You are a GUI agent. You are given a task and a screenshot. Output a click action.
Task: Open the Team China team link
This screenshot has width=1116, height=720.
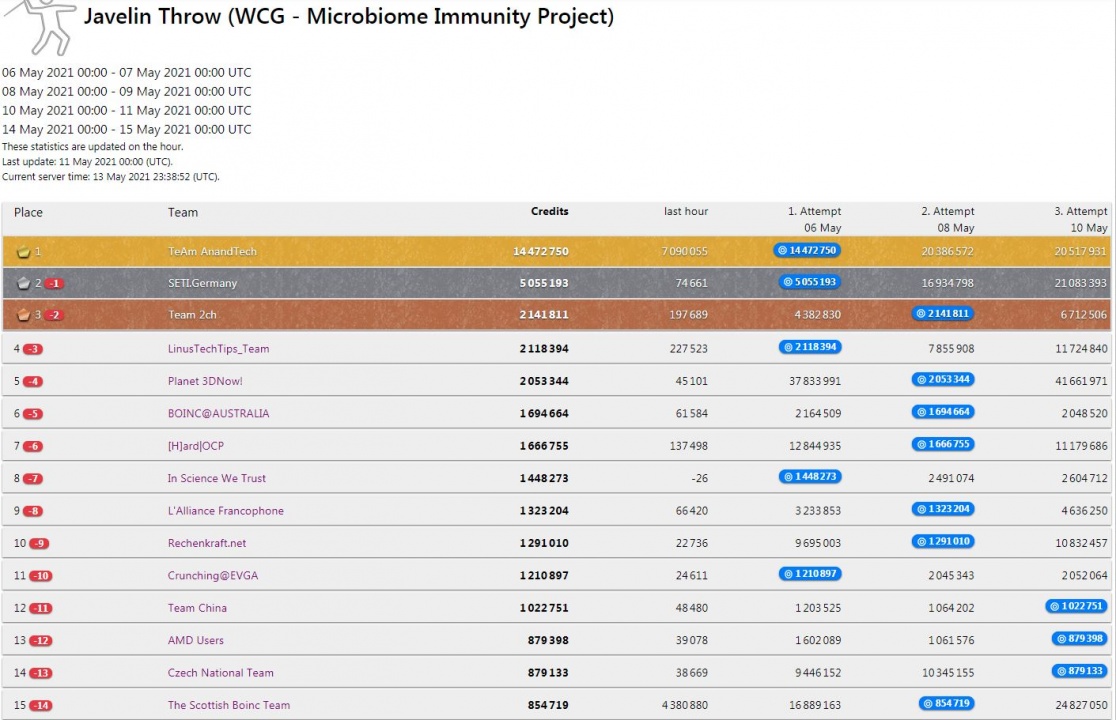pos(197,608)
